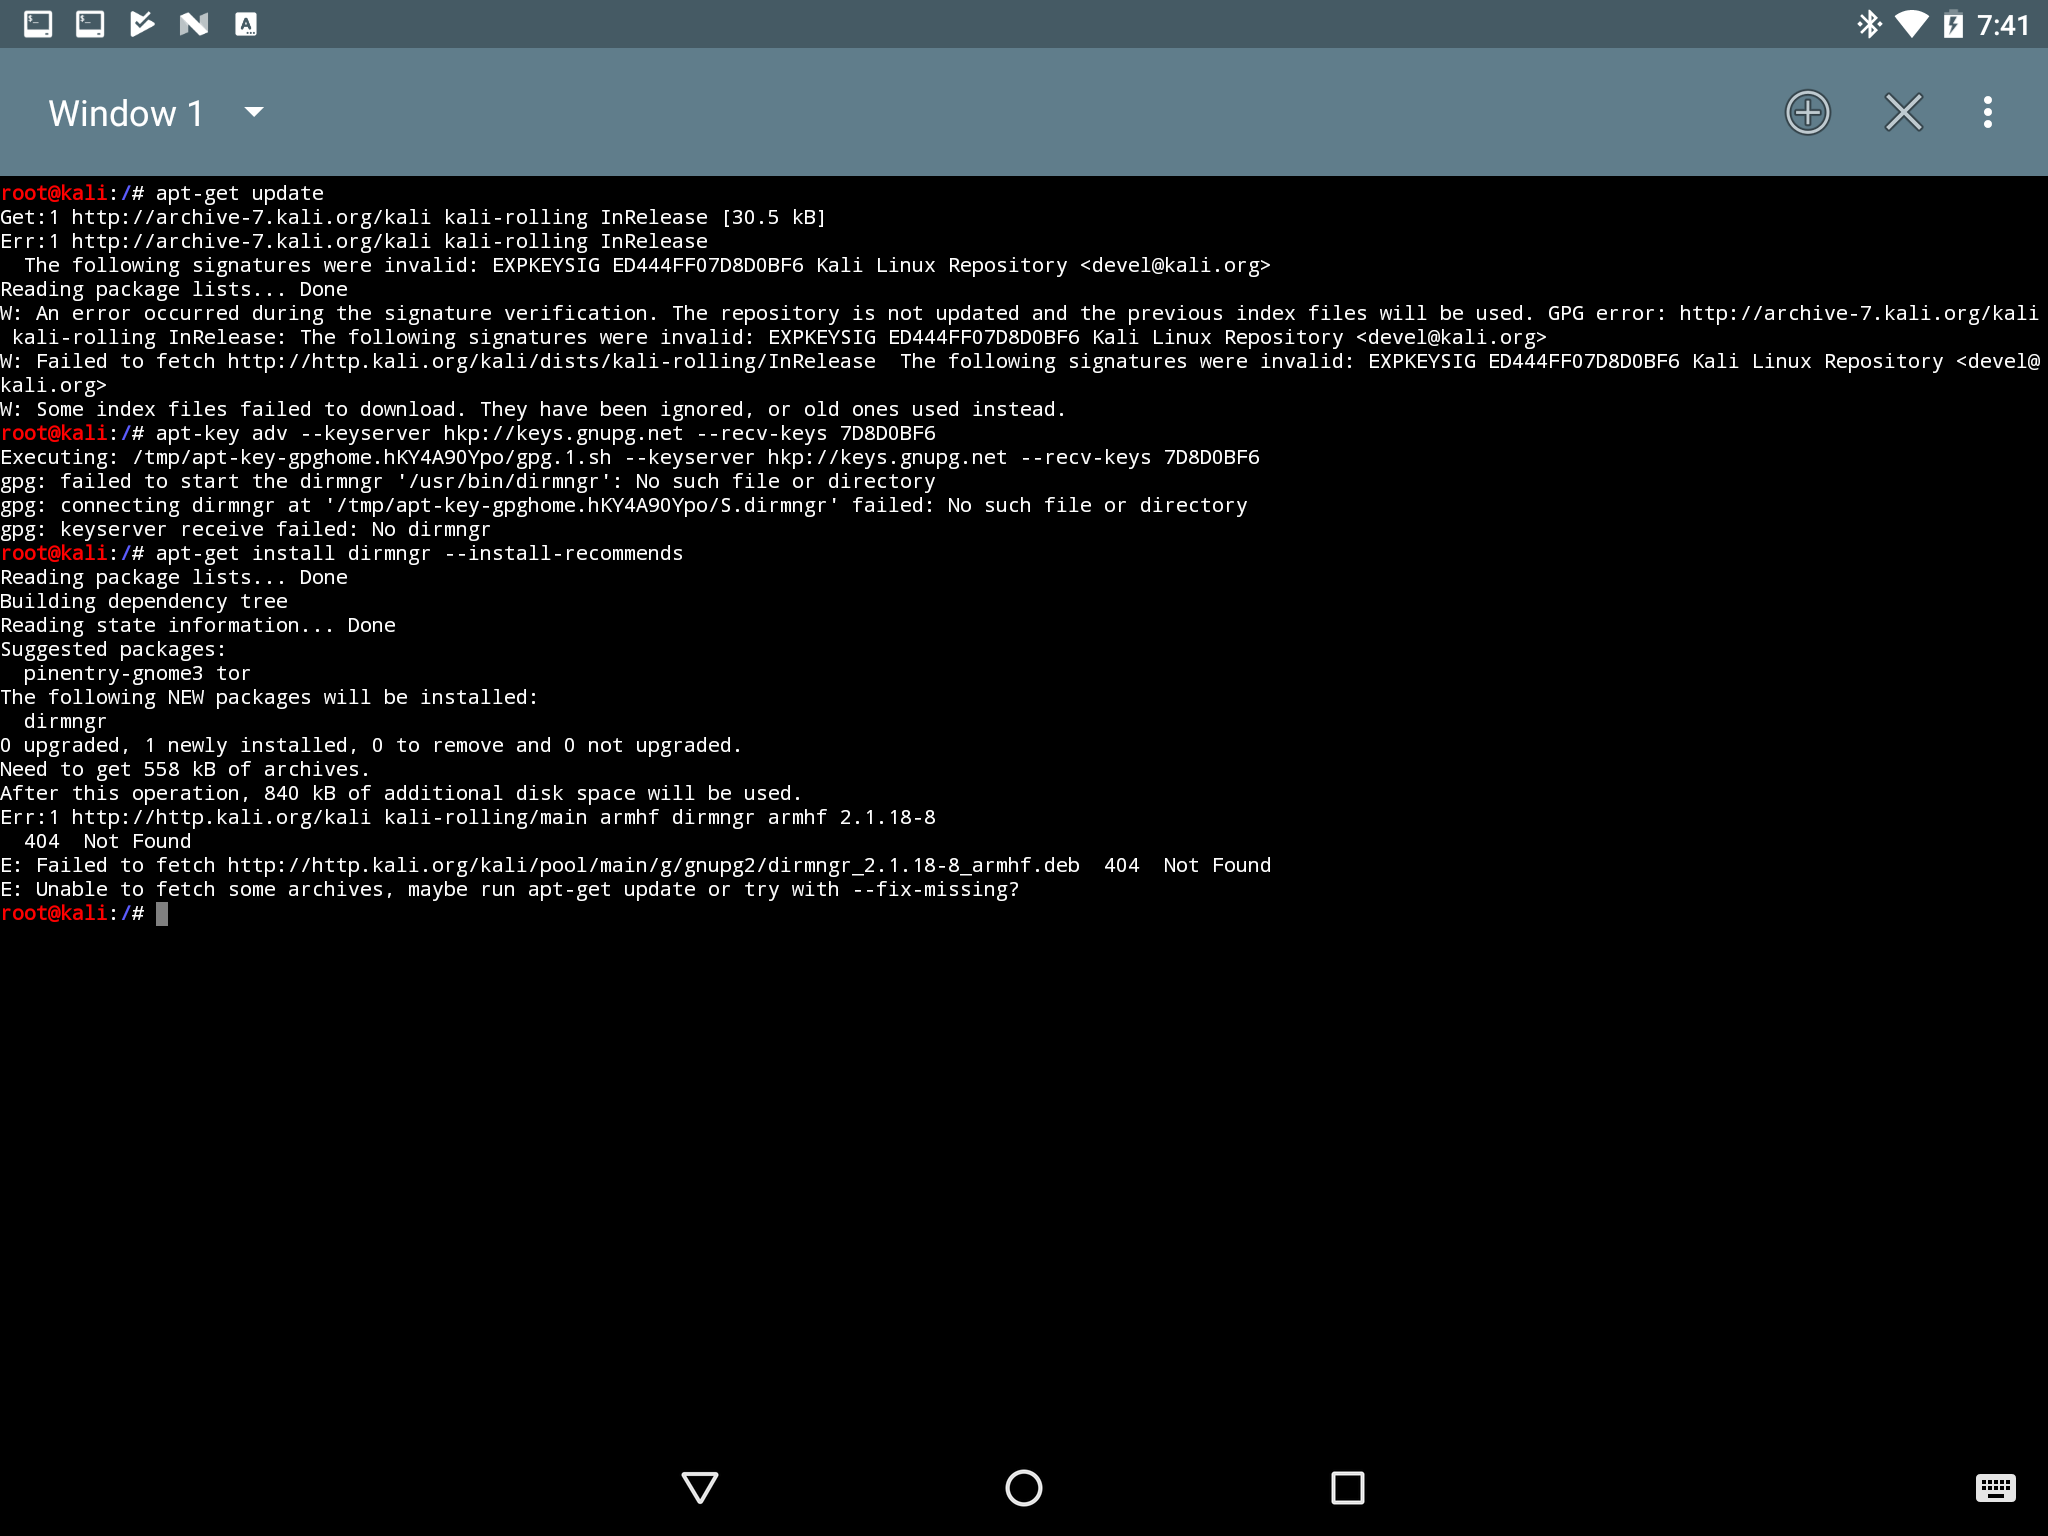Tap the Wi-Fi signal status icon
2048x1536 pixels.
[x=1911, y=24]
